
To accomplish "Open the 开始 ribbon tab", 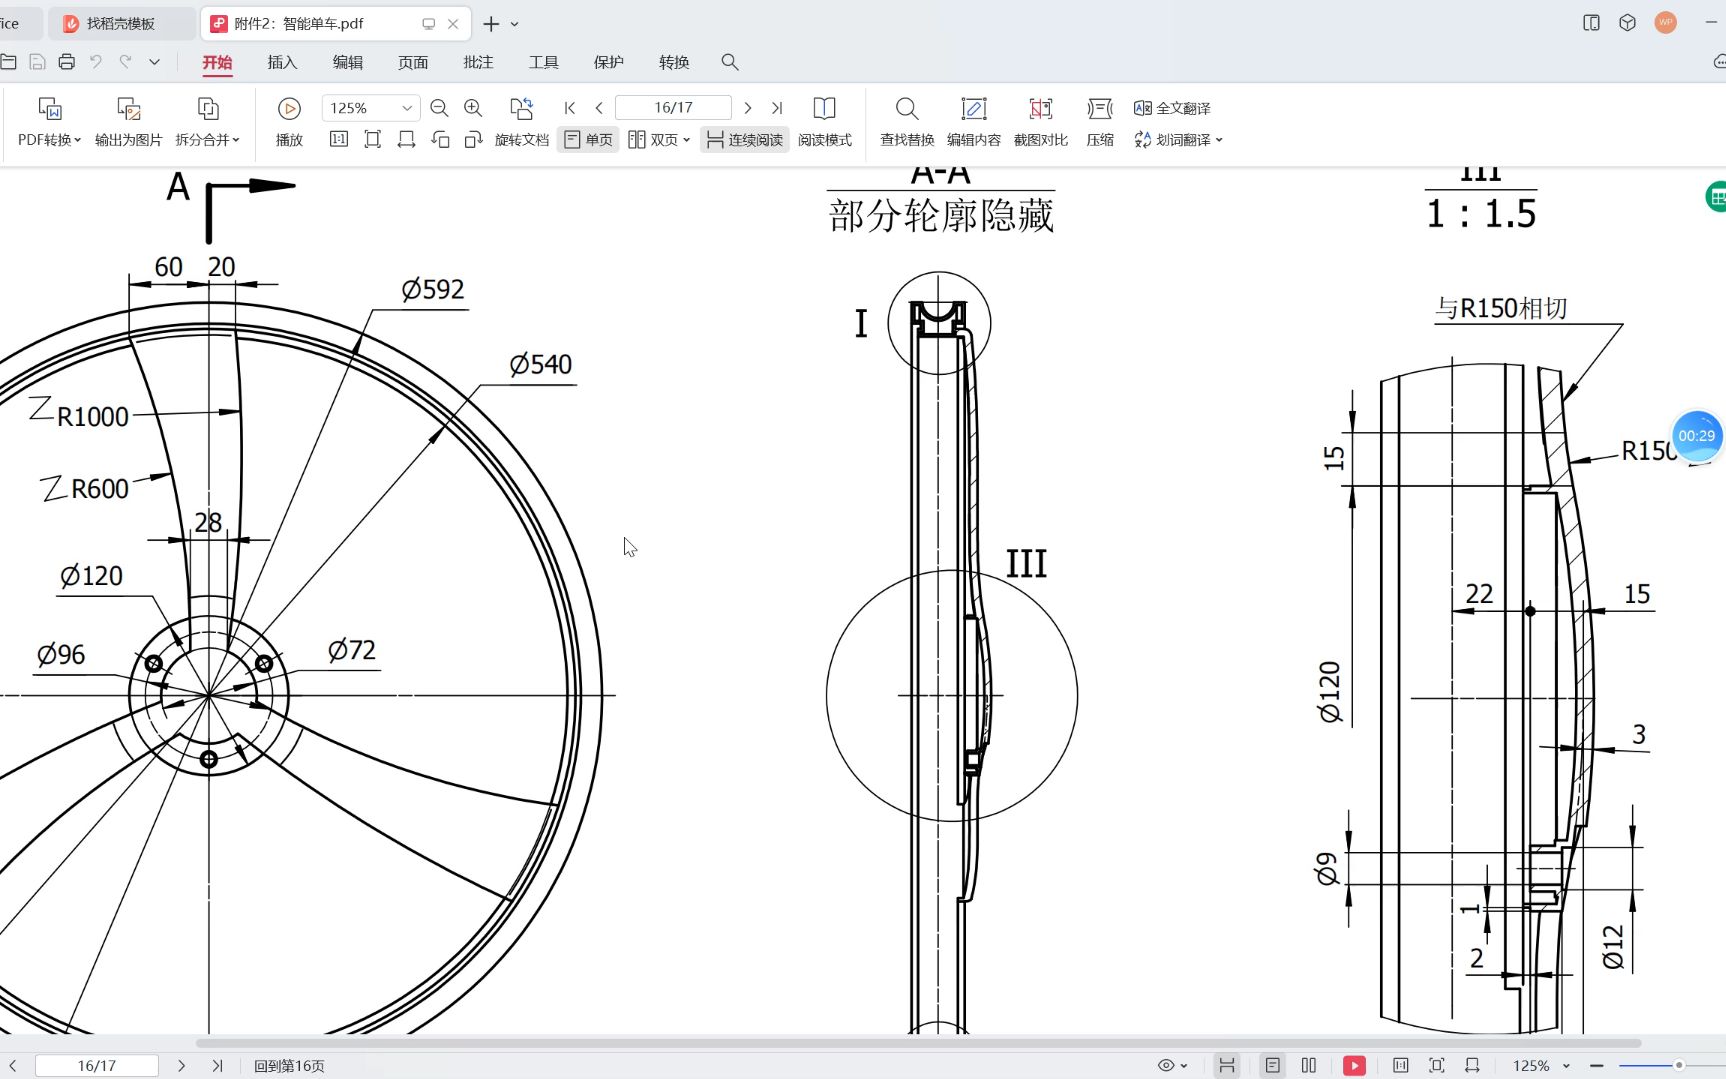I will tap(217, 62).
